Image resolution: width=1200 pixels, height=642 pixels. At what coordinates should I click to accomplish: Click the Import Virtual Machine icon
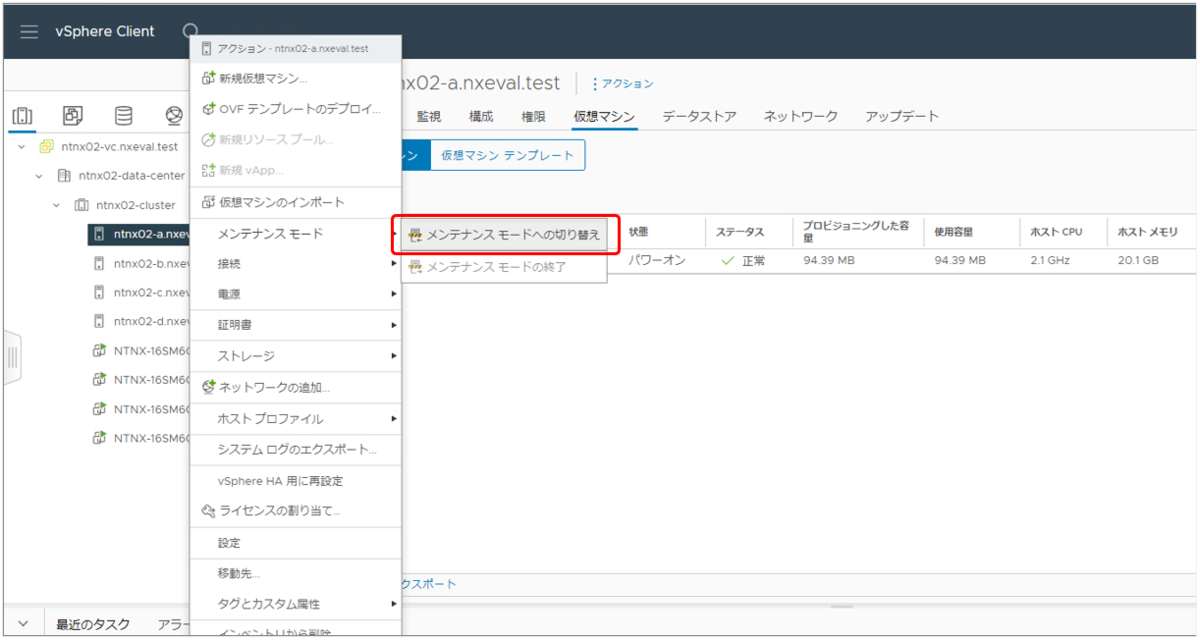click(208, 202)
